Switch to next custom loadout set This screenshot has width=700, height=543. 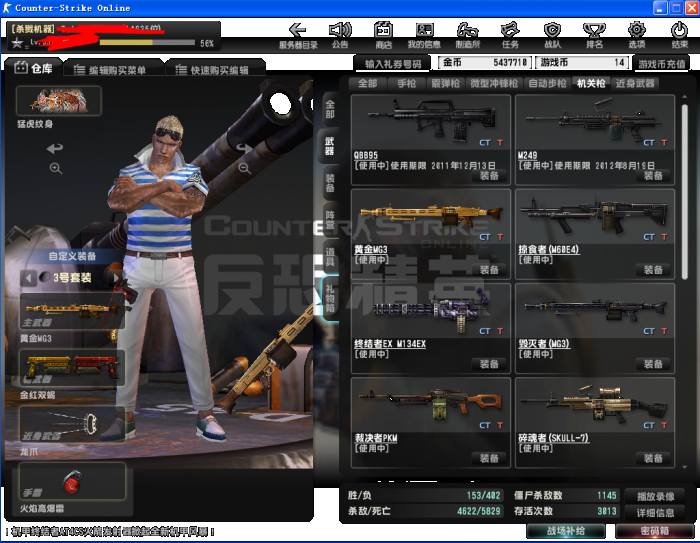(x=117, y=278)
